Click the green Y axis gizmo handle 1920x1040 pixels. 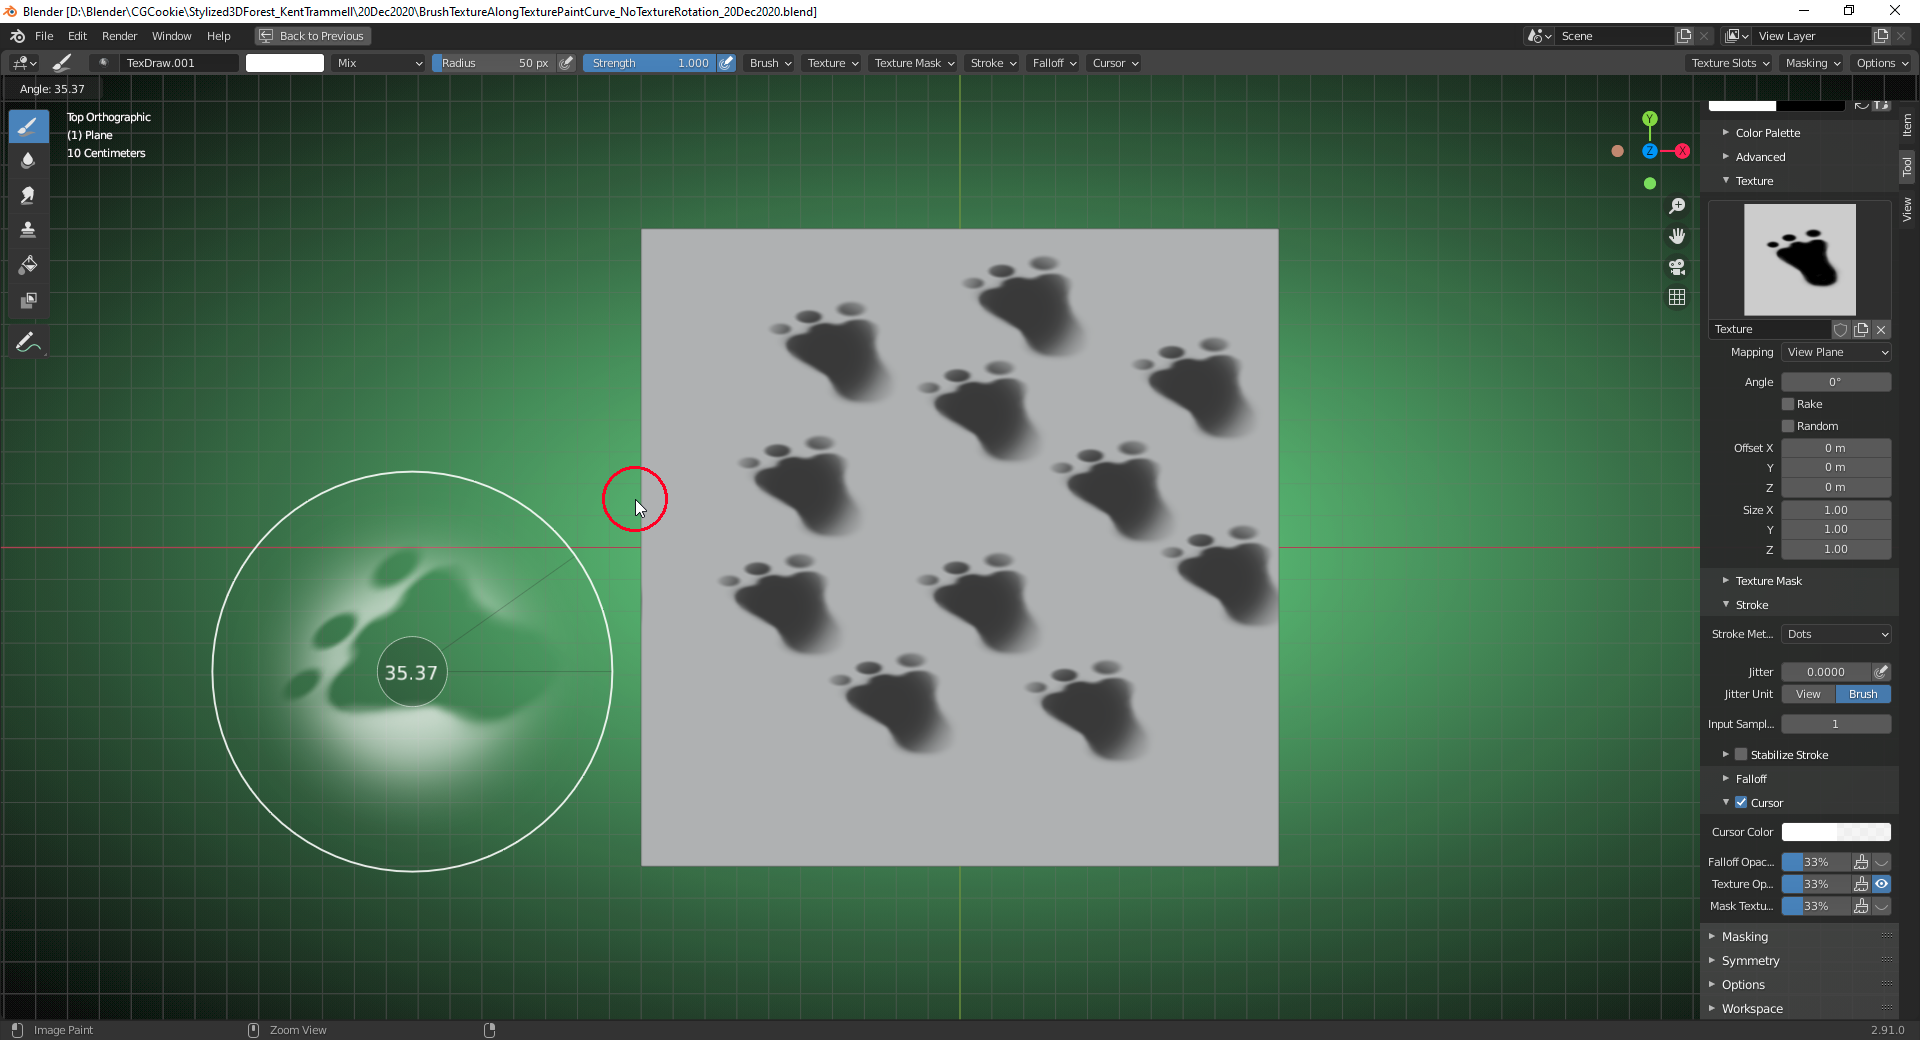pyautogui.click(x=1650, y=119)
